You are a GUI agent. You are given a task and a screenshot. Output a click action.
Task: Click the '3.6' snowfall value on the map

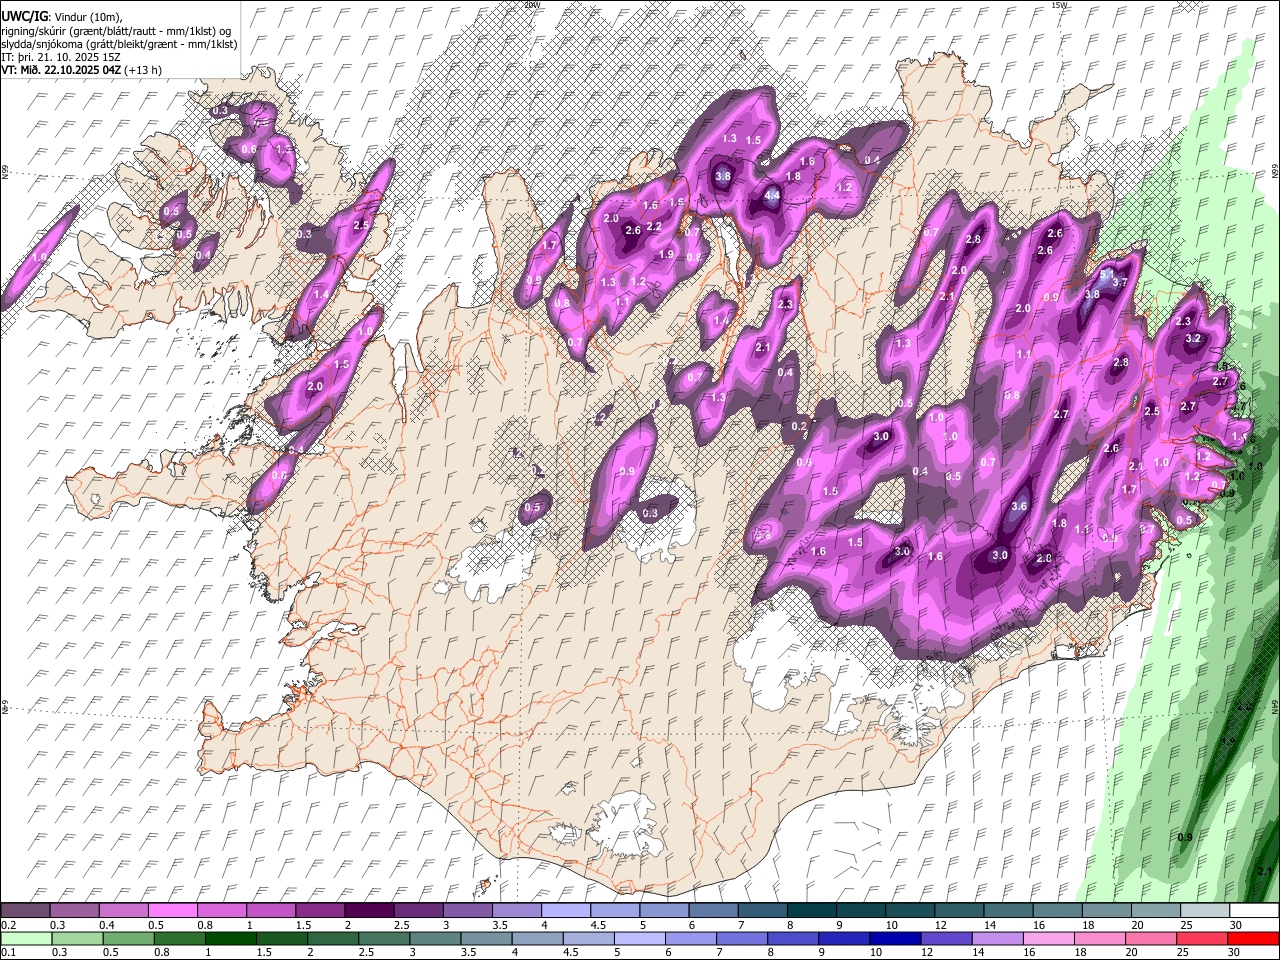tap(1019, 506)
